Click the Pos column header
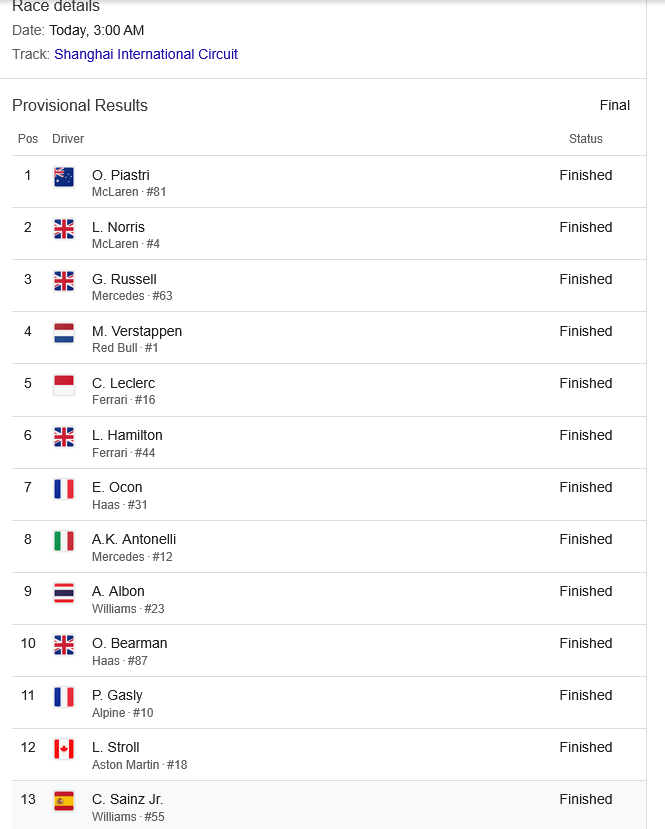665x829 pixels. 28,139
